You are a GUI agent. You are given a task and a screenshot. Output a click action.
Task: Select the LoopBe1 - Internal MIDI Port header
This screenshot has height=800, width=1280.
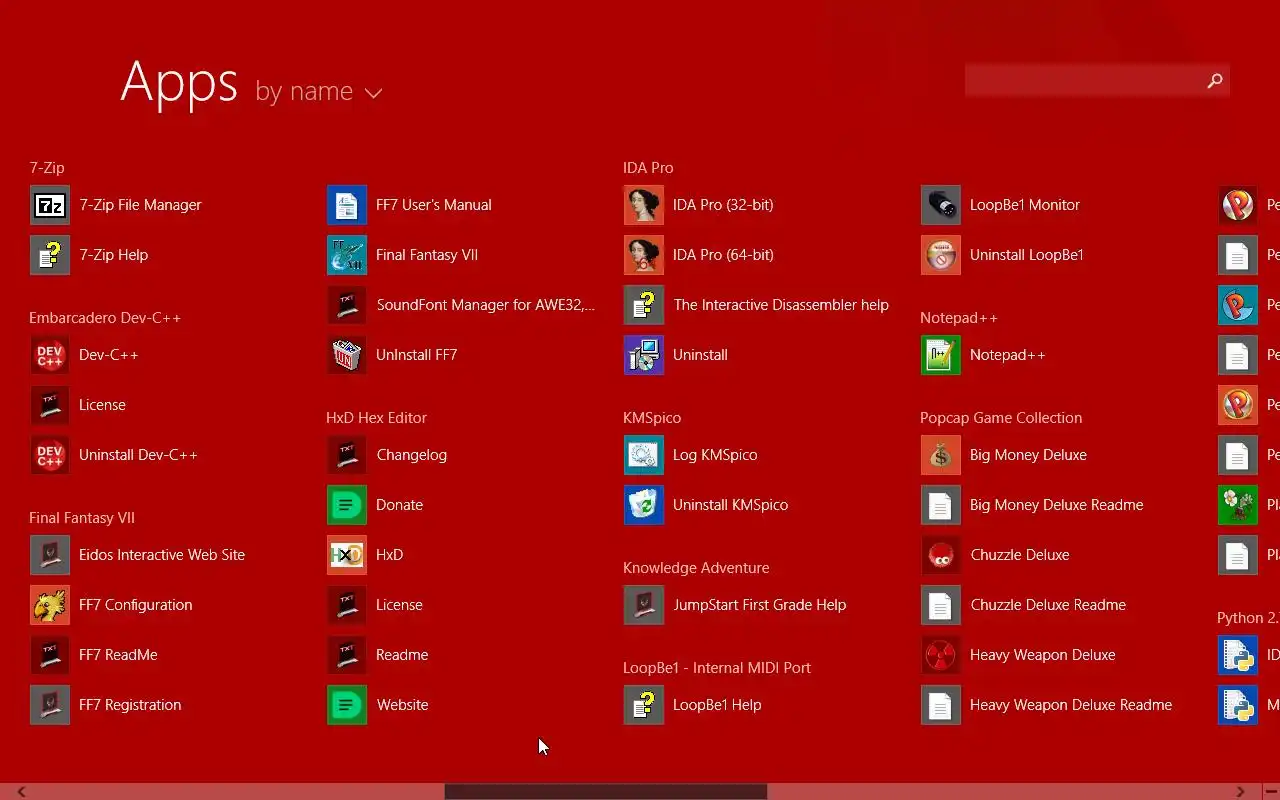click(717, 668)
